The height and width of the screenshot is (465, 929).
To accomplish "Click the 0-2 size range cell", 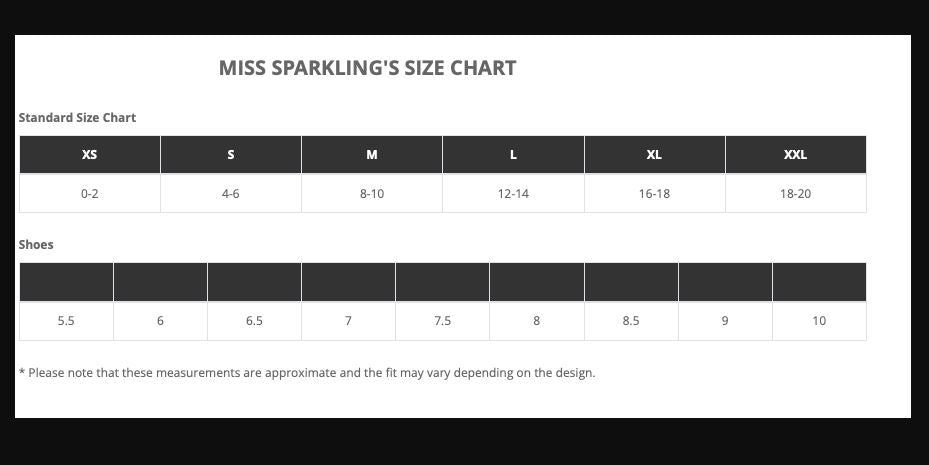I will point(89,193).
